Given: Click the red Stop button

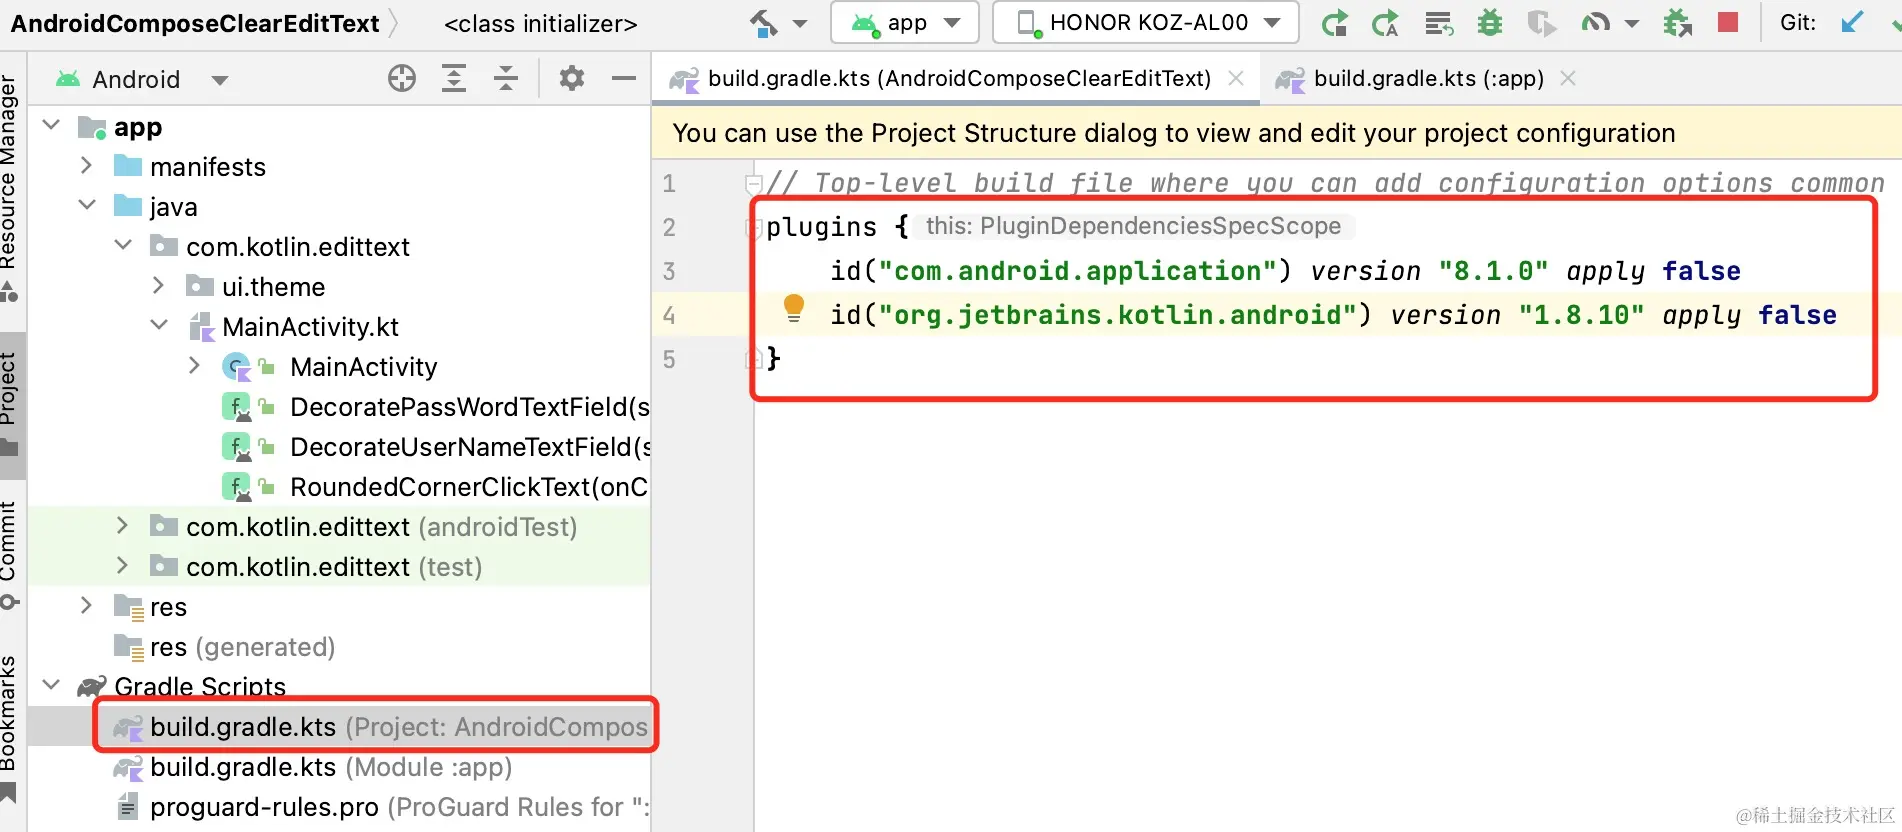Looking at the screenshot, I should pos(1727,22).
